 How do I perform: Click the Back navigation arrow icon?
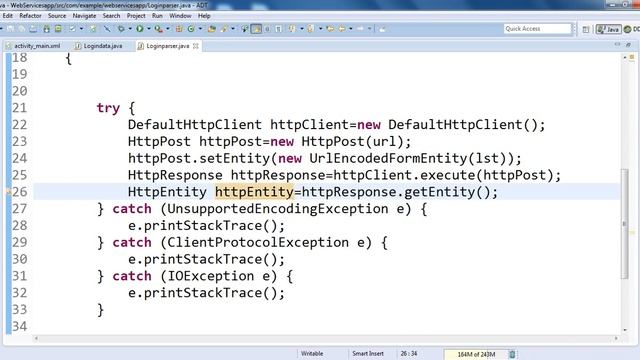point(342,29)
